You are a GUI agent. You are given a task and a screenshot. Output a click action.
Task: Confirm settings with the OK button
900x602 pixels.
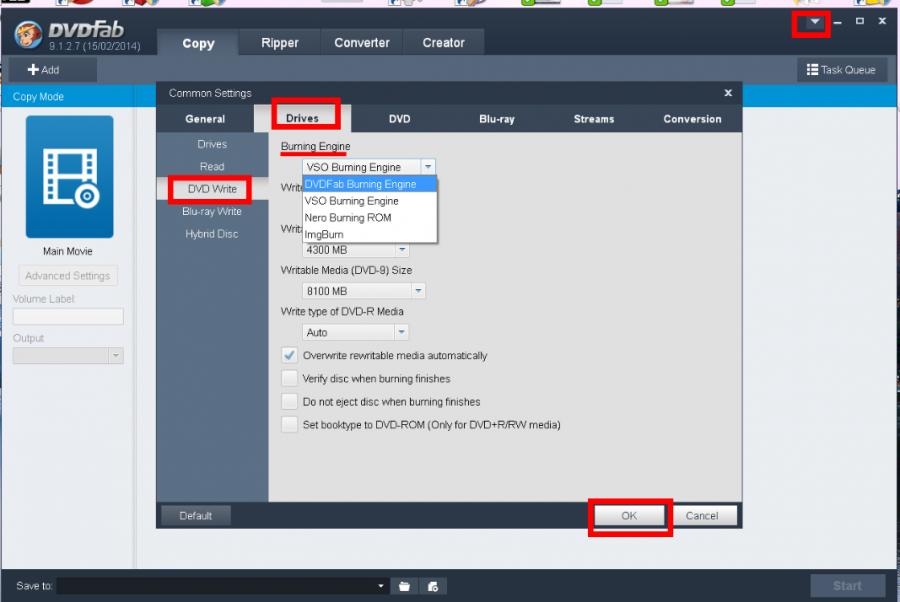tap(629, 515)
